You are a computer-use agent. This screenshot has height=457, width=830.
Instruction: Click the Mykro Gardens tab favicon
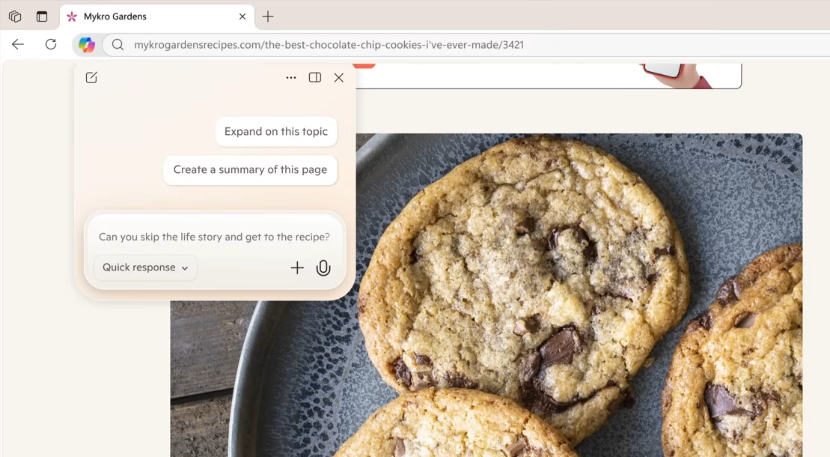coord(72,17)
